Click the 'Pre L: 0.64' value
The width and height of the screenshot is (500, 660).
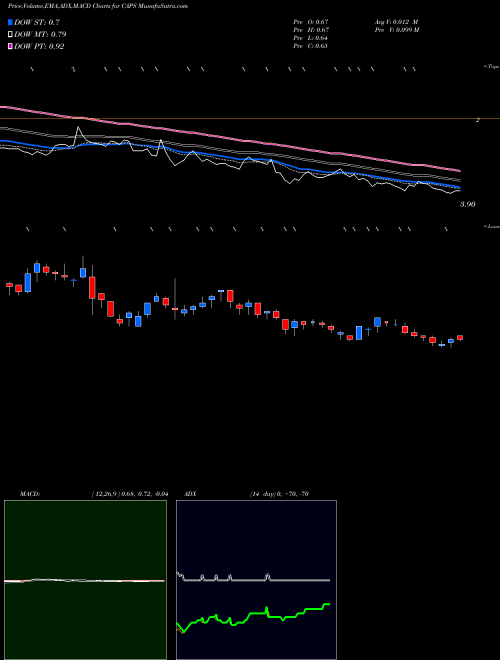point(311,38)
